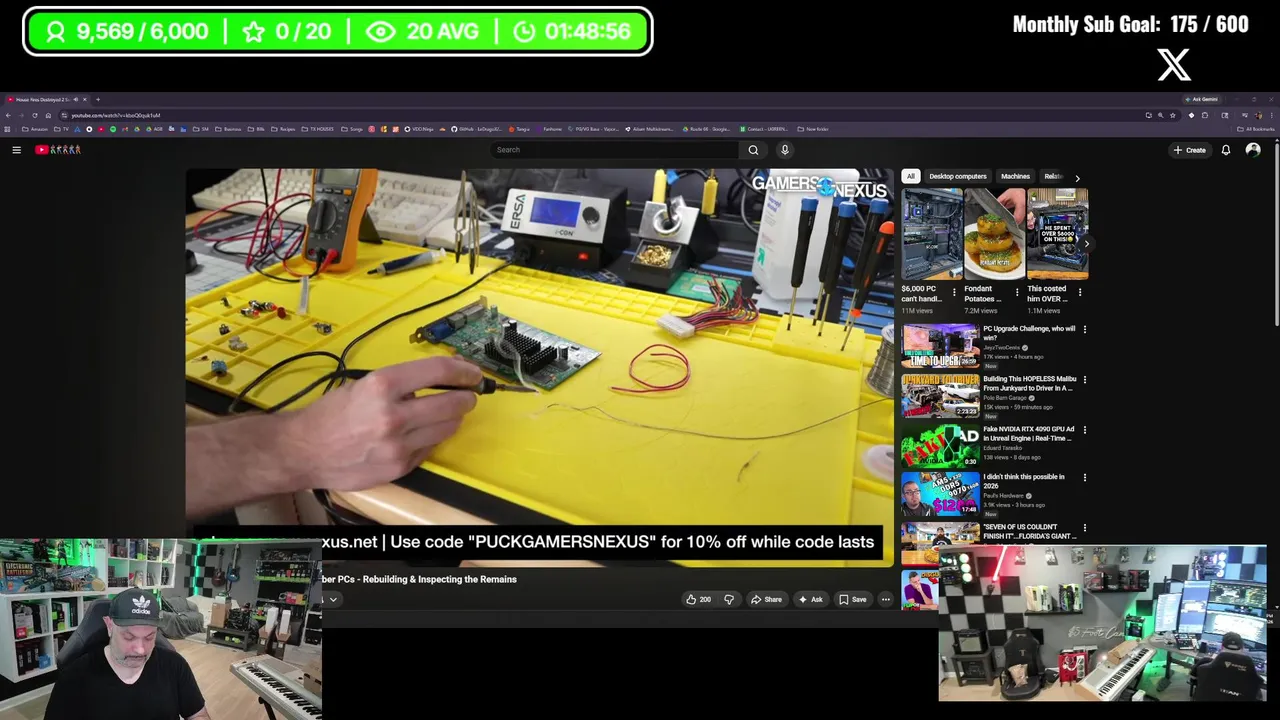Open options for 'I didn't think this possible'
The width and height of the screenshot is (1280, 720).
coord(1084,477)
